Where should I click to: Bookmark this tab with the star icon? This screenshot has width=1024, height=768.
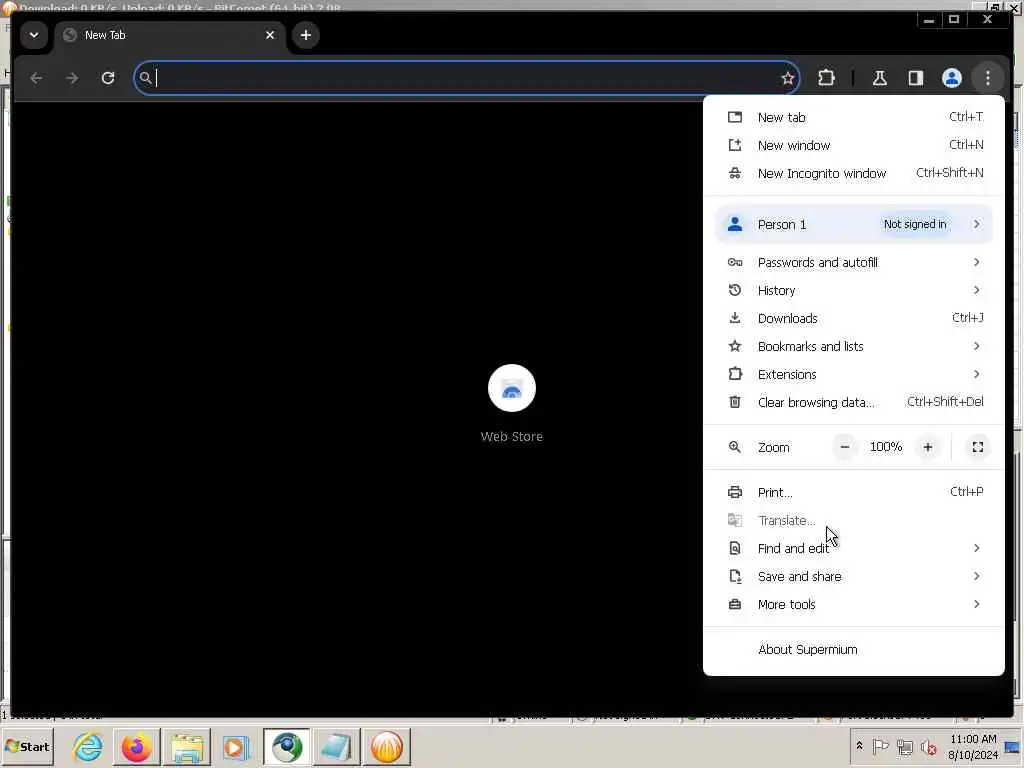point(788,78)
